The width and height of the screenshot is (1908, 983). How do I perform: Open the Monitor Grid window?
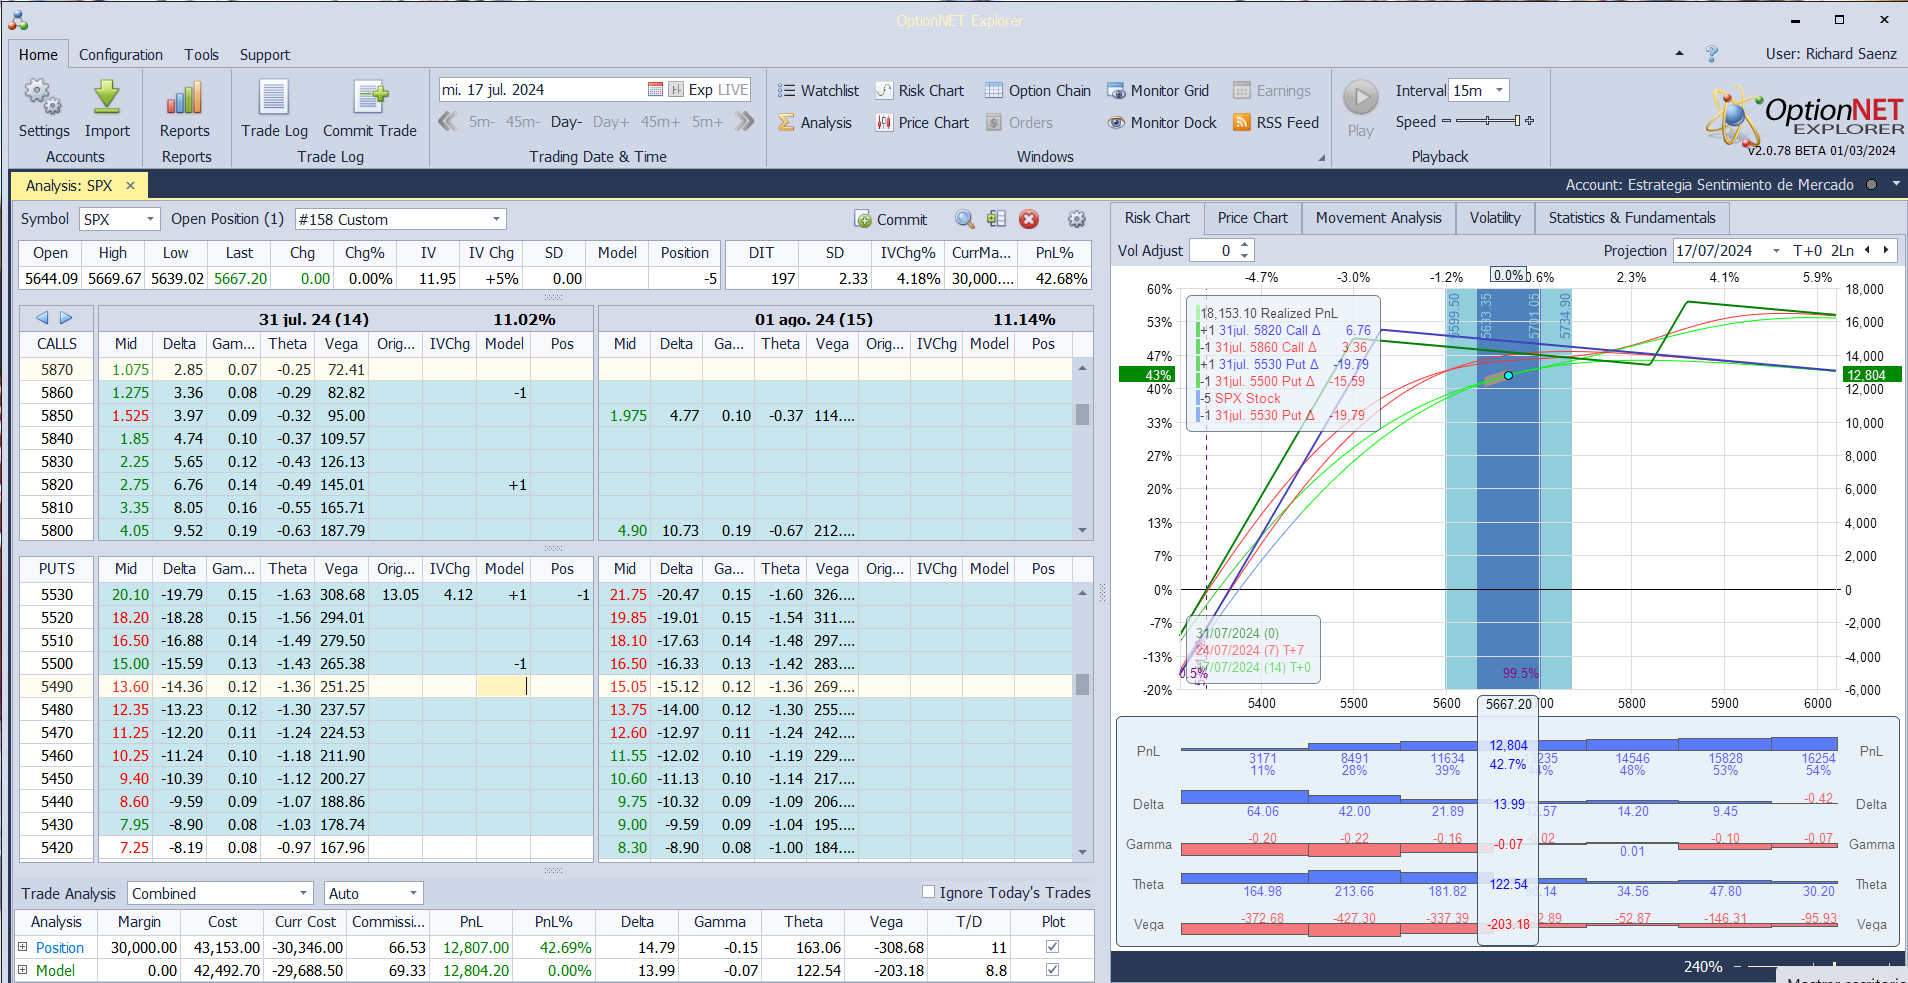click(1157, 91)
